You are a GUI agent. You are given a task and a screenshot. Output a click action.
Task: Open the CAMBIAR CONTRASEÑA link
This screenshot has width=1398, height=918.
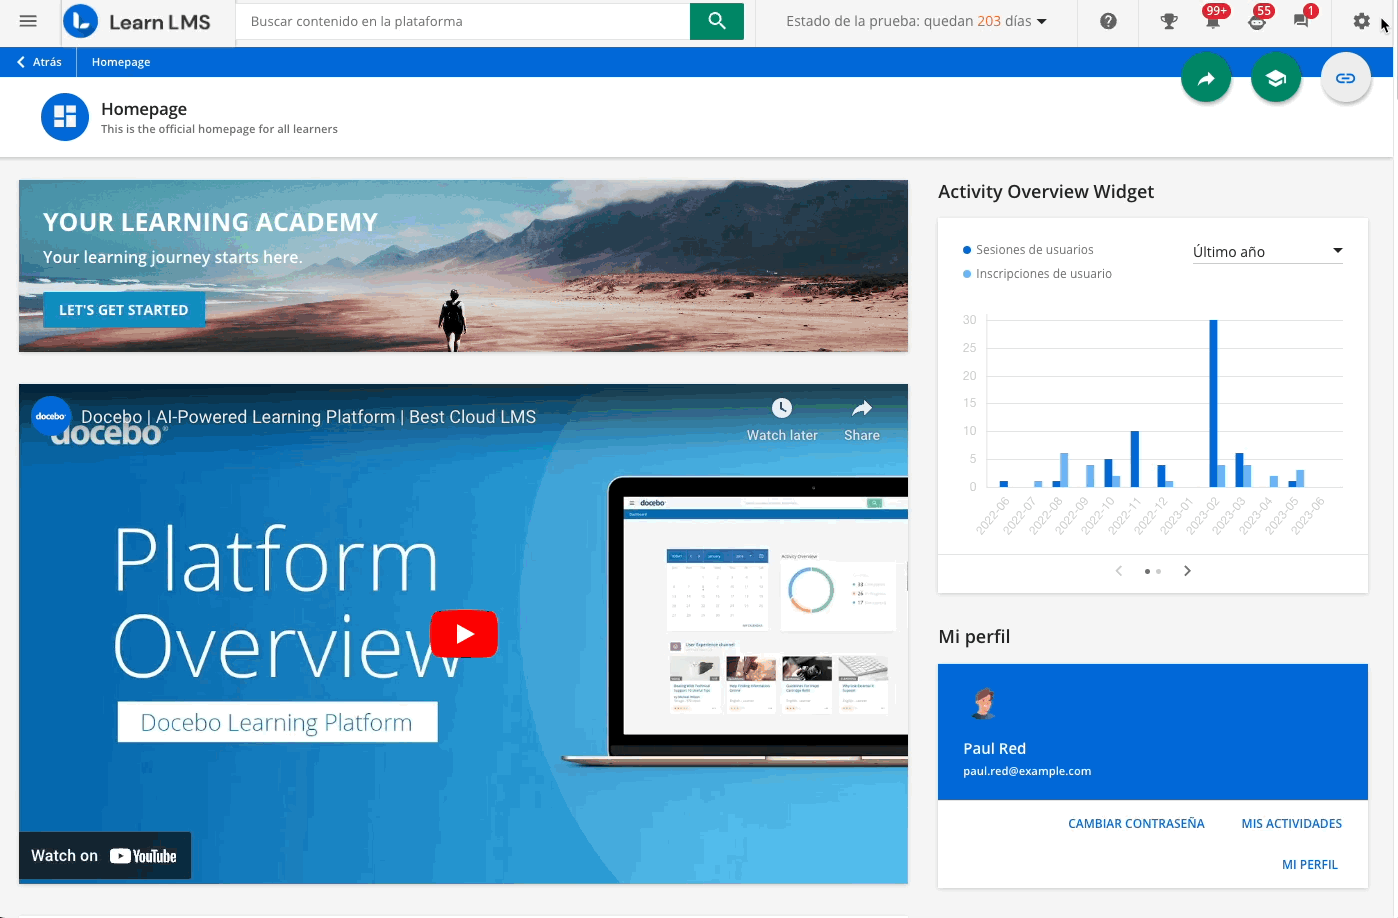click(x=1136, y=823)
